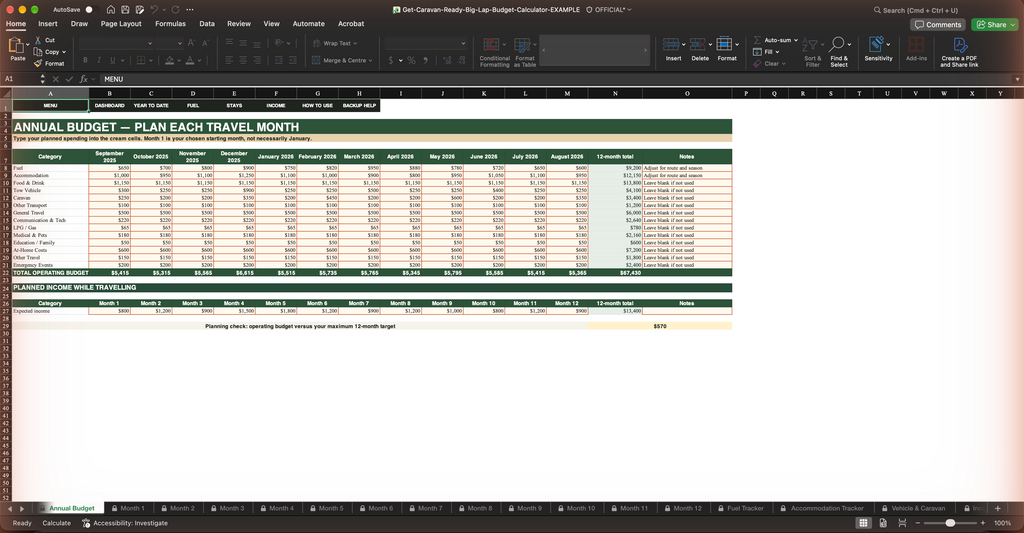Viewport: 1024px width, 533px height.
Task: Click the Sensitivity icon
Action: point(876,44)
